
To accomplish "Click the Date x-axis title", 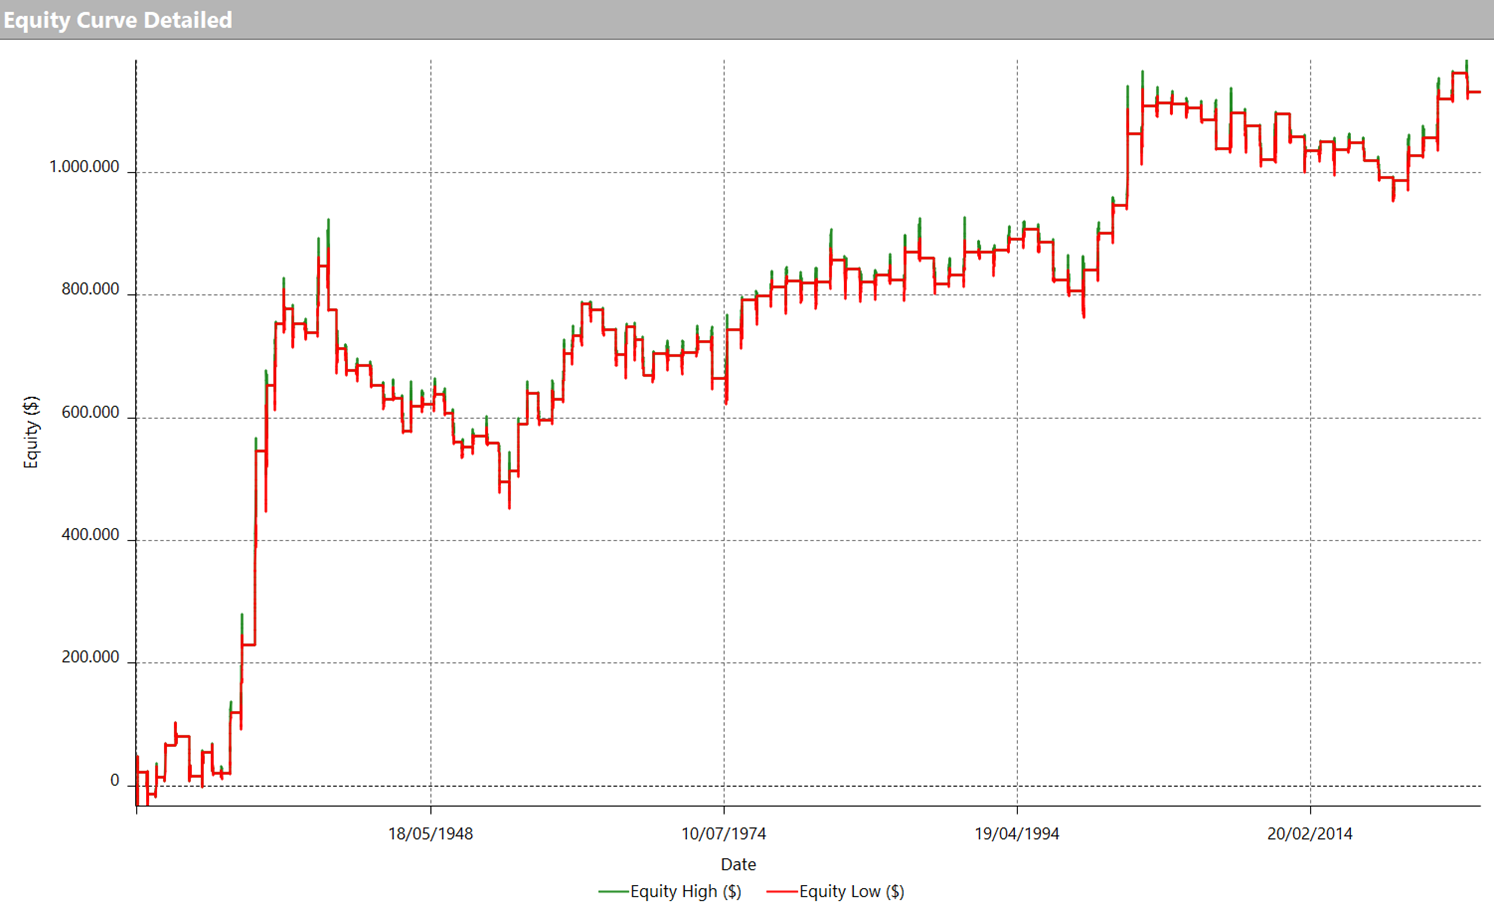I will pyautogui.click(x=738, y=864).
